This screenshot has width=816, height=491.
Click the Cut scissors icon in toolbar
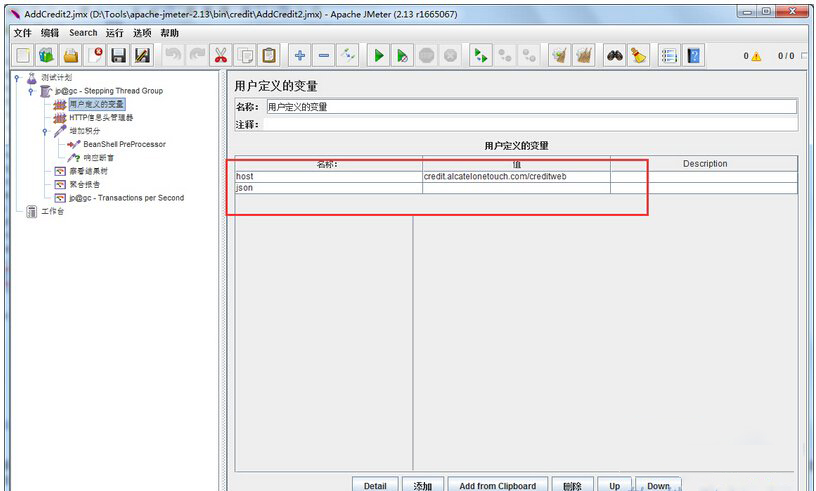point(221,56)
